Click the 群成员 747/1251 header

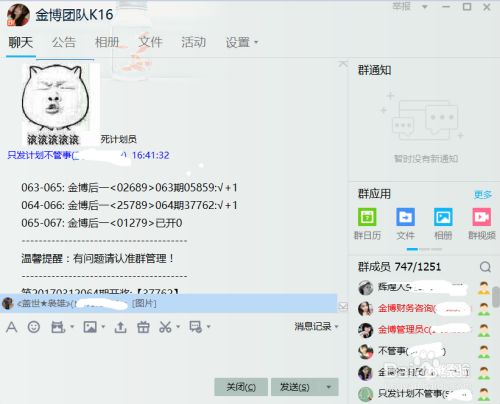399,267
